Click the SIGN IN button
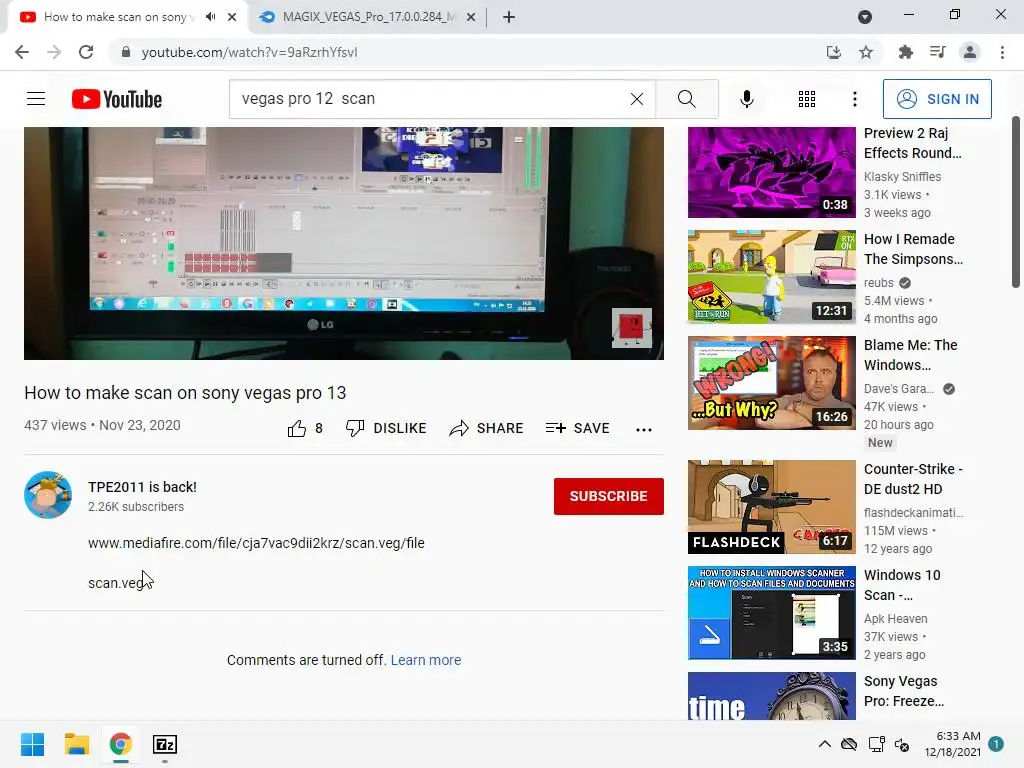Viewport: 1024px width, 768px height. [x=937, y=99]
